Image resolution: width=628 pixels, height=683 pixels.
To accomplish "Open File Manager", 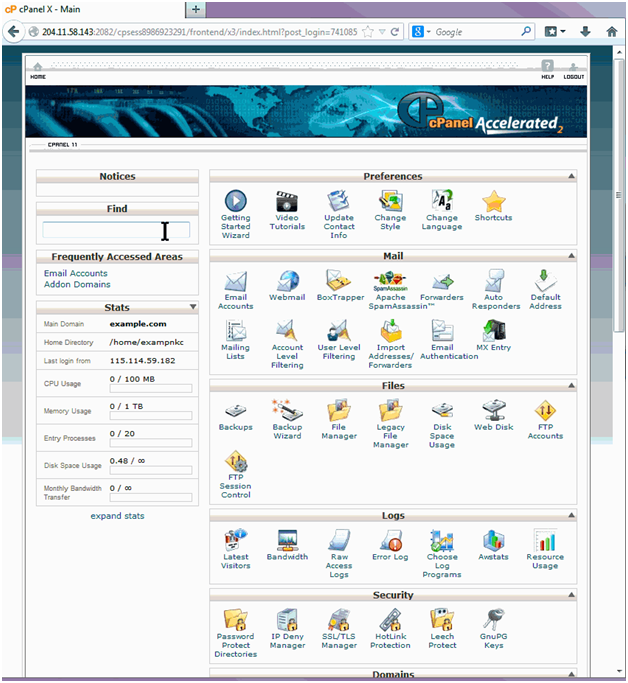I will (339, 419).
